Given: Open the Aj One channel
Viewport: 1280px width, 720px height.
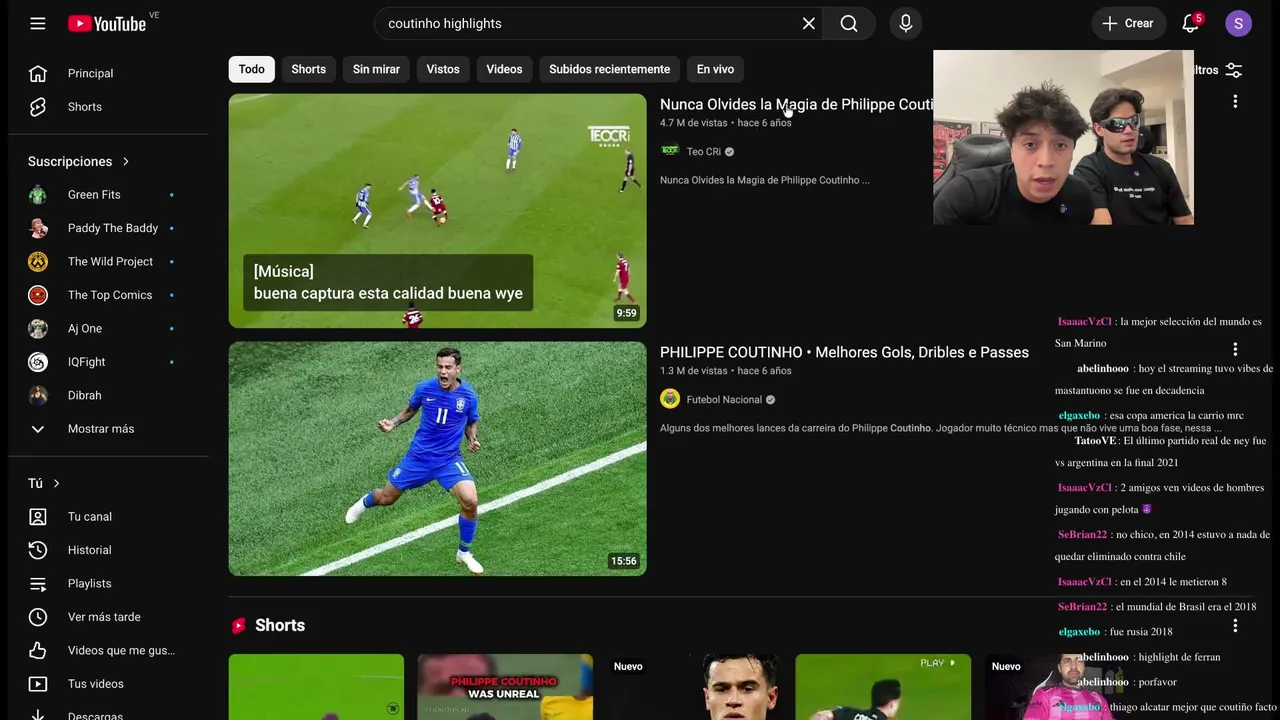Looking at the screenshot, I should click(108, 328).
